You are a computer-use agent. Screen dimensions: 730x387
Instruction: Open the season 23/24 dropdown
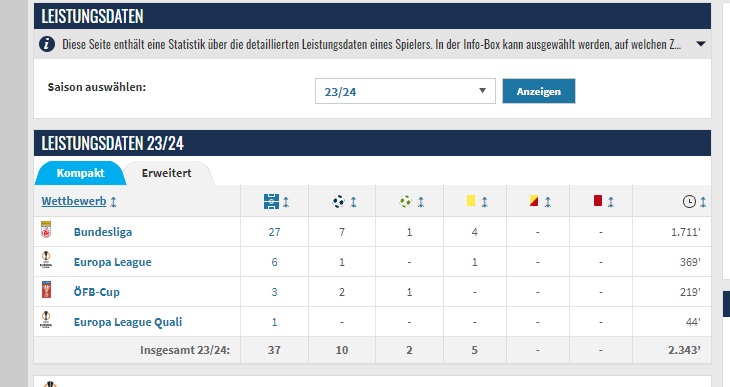[405, 91]
